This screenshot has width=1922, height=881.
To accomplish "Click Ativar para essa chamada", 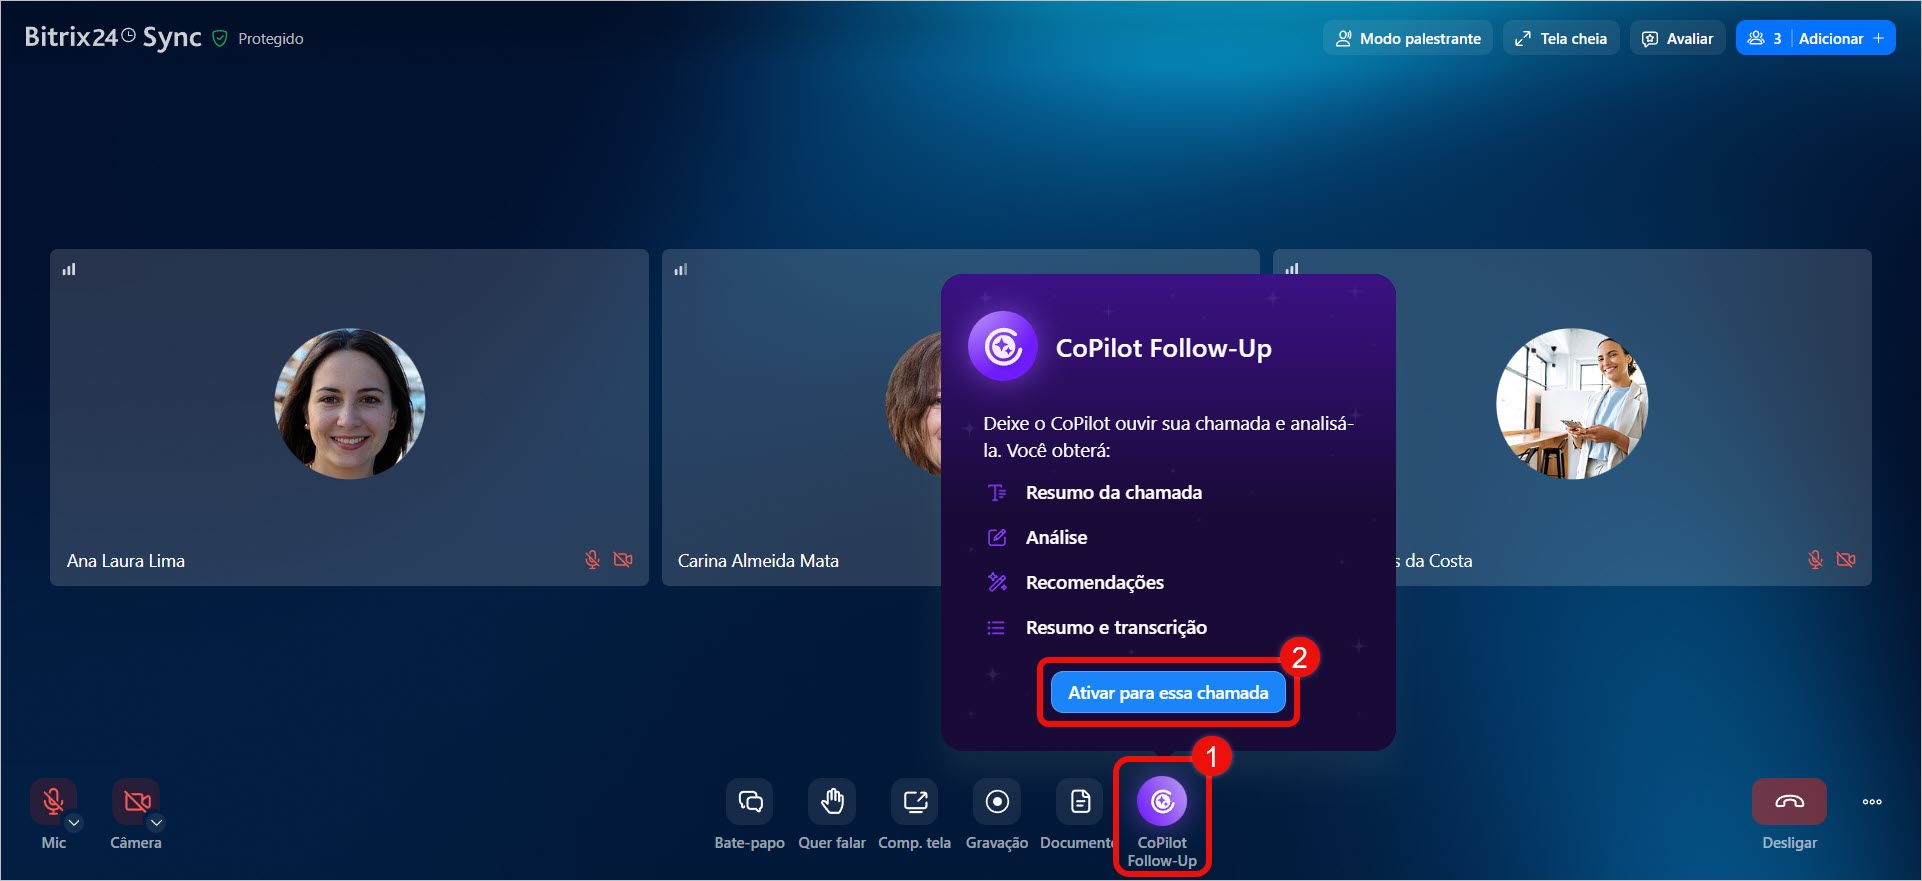I will tap(1168, 693).
